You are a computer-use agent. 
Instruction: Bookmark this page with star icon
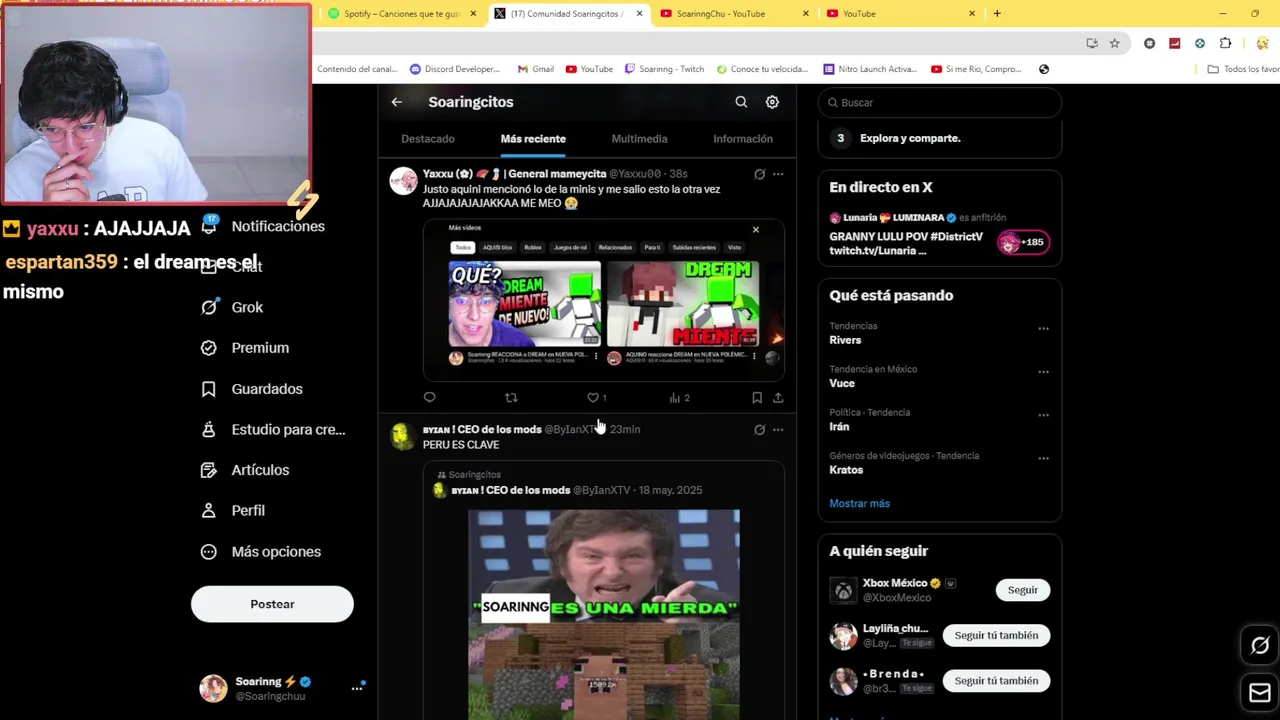[1114, 43]
